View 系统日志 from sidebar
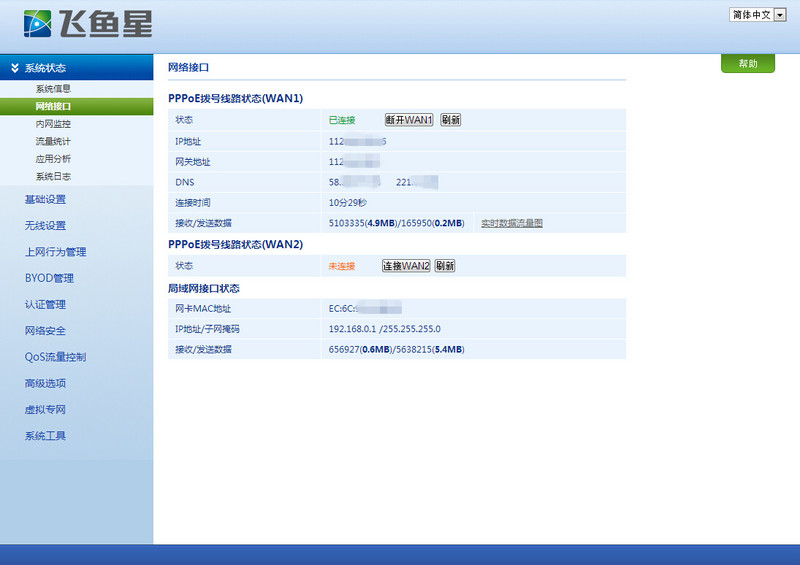800x565 pixels. [x=53, y=177]
